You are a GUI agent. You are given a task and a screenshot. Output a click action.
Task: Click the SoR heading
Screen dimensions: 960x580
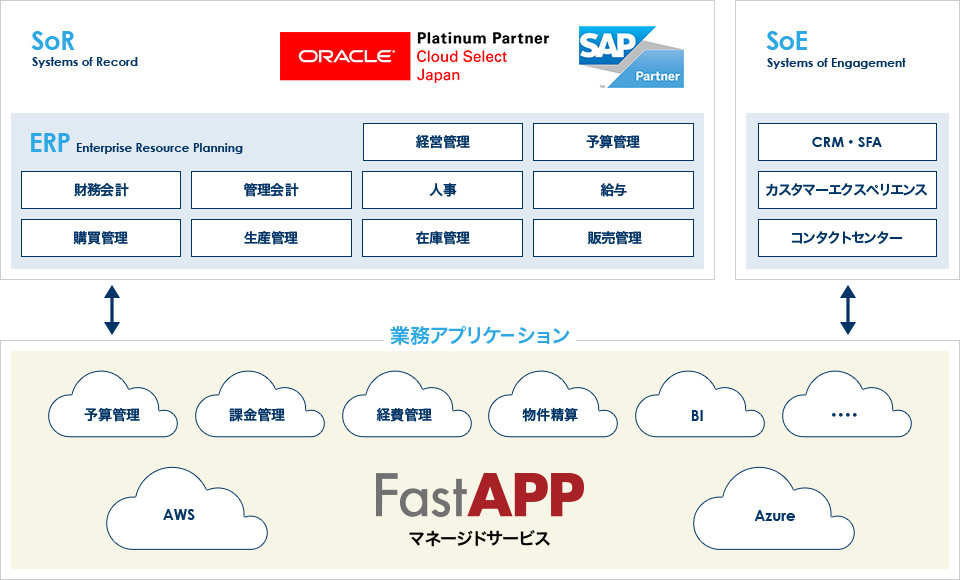pos(53,41)
